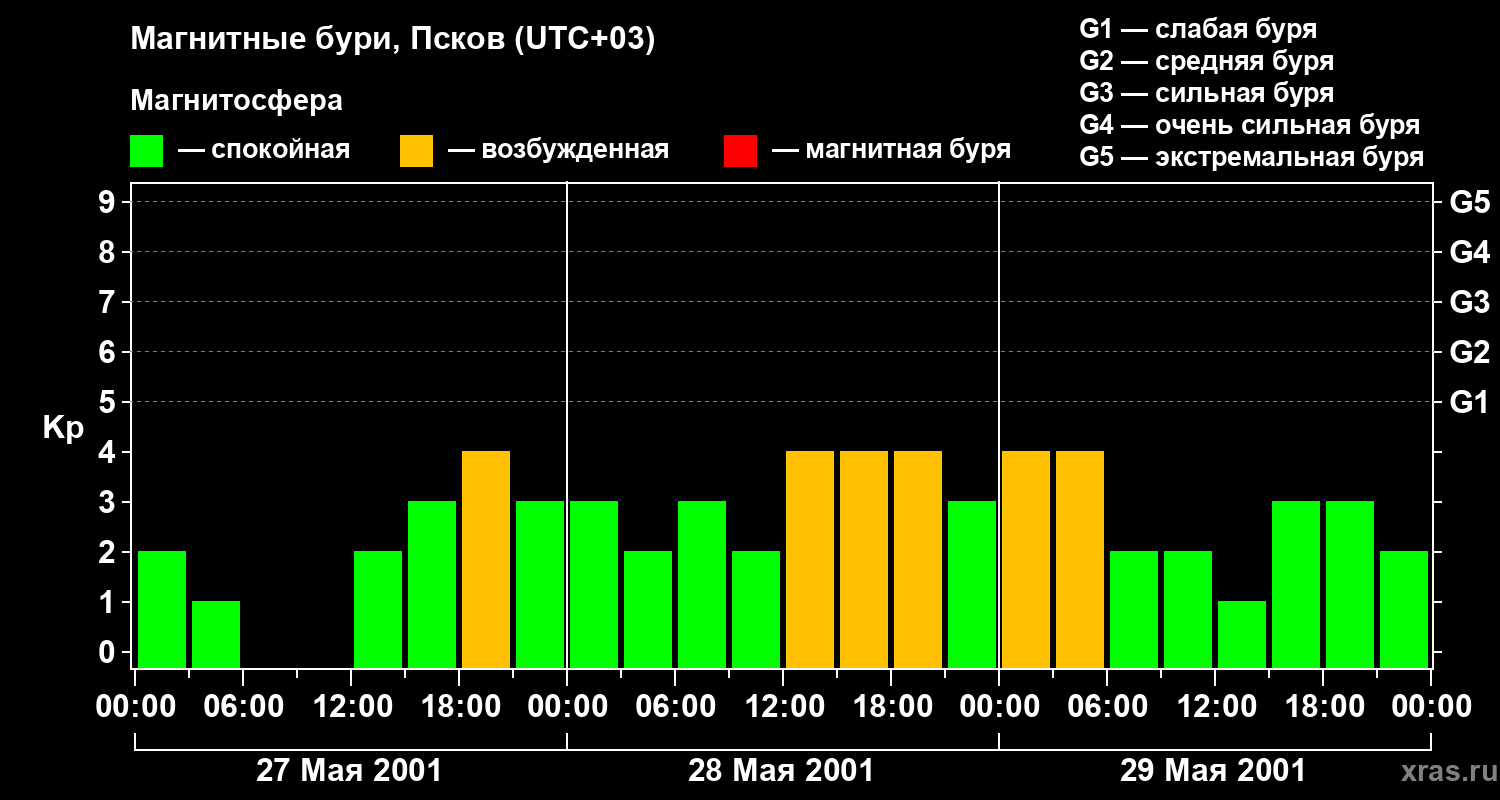Image resolution: width=1500 pixels, height=800 pixels.
Task: Click the '27 Мая 2001' date label
Action: tap(349, 771)
